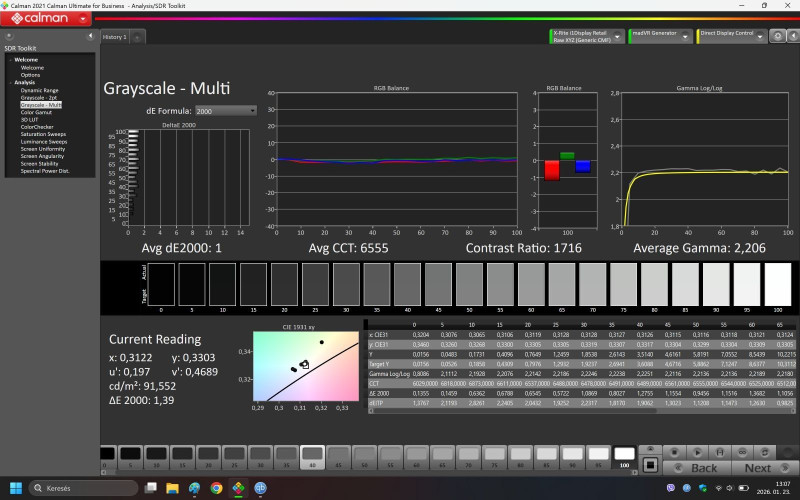Open Google Chrome from taskbar
Image resolution: width=800 pixels, height=500 pixels.
[216, 488]
